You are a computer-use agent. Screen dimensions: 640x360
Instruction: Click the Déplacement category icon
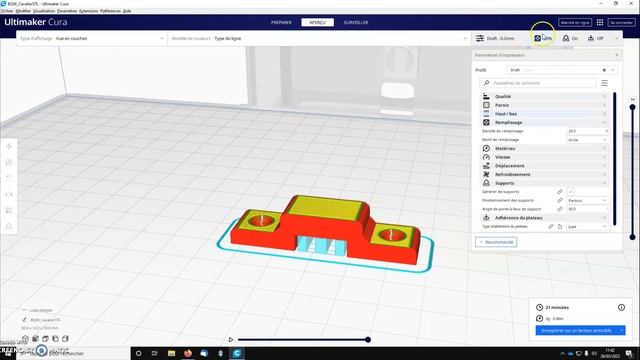click(486, 166)
